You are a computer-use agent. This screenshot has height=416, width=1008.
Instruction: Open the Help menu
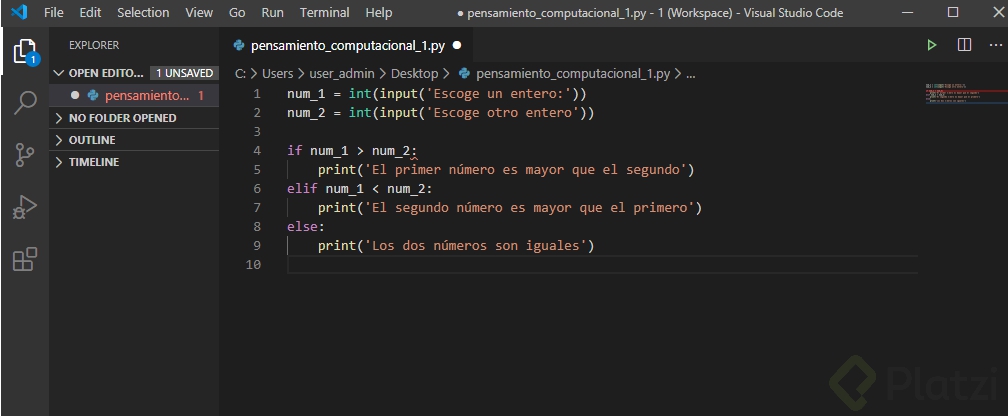click(379, 12)
